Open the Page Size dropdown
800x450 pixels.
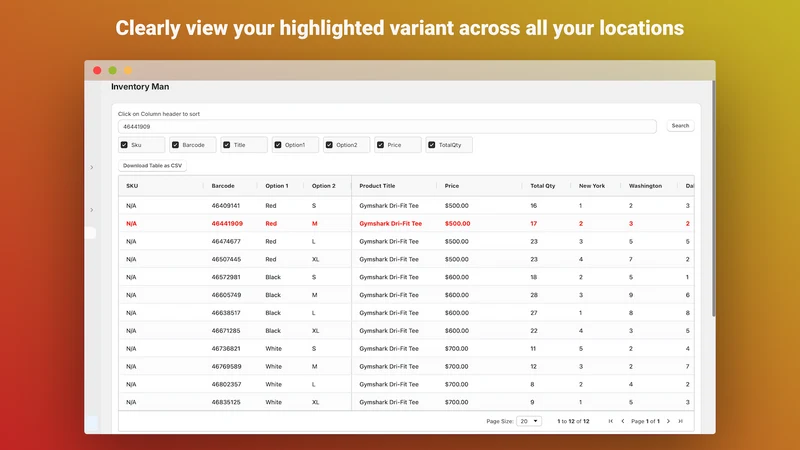point(529,421)
